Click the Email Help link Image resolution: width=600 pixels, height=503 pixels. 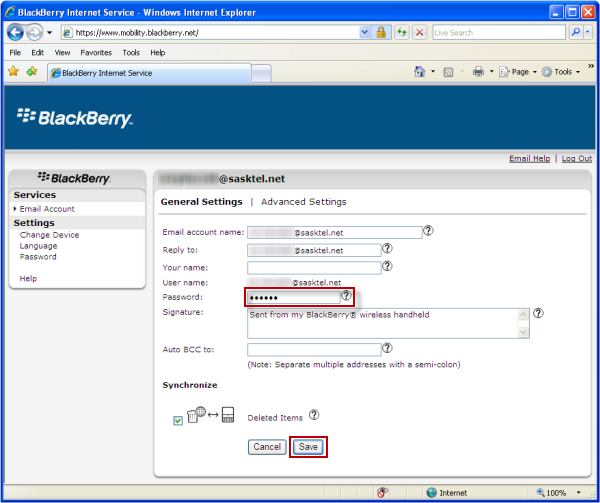529,158
